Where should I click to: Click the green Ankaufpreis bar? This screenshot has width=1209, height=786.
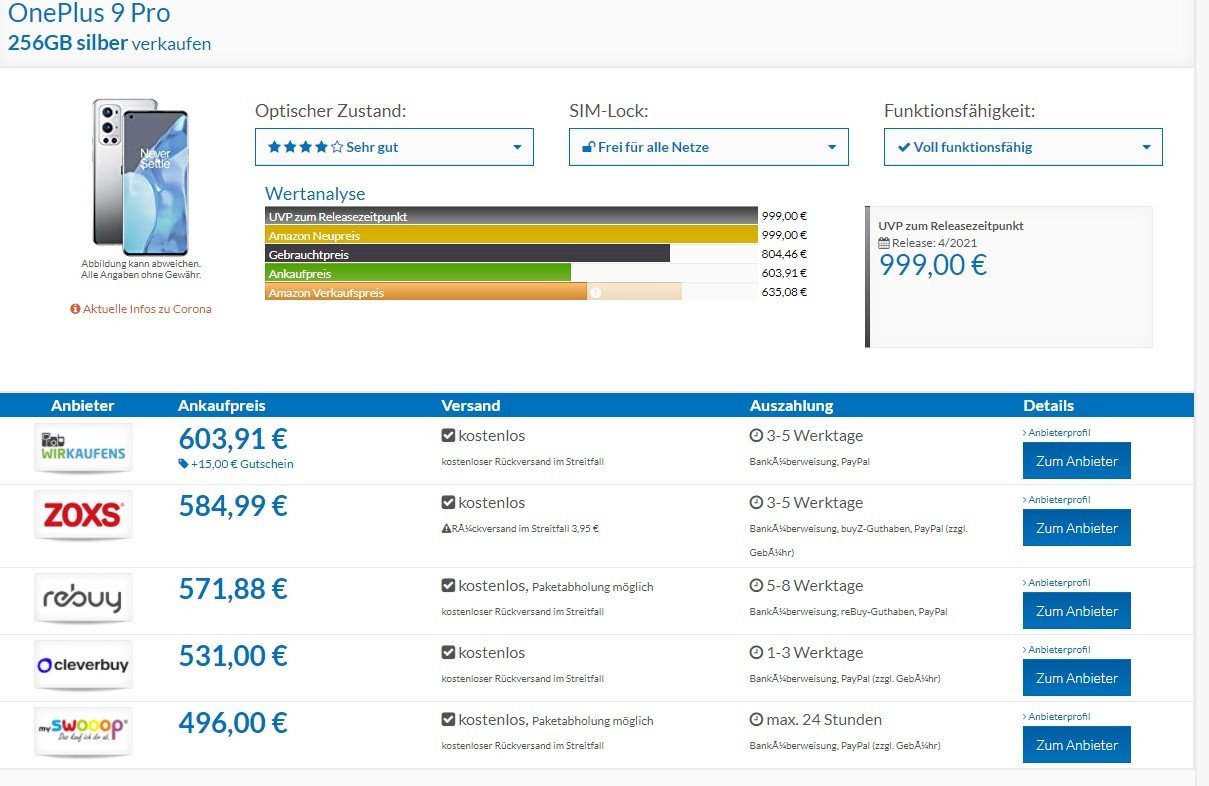click(418, 273)
